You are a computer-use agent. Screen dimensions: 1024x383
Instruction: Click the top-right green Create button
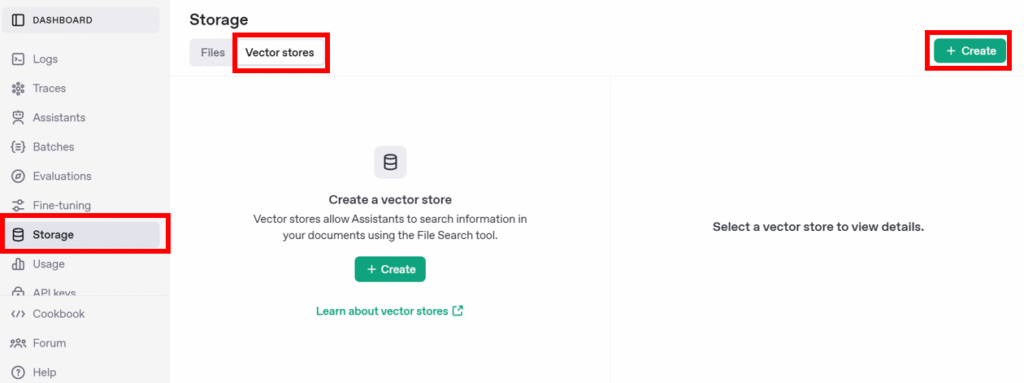pos(970,51)
